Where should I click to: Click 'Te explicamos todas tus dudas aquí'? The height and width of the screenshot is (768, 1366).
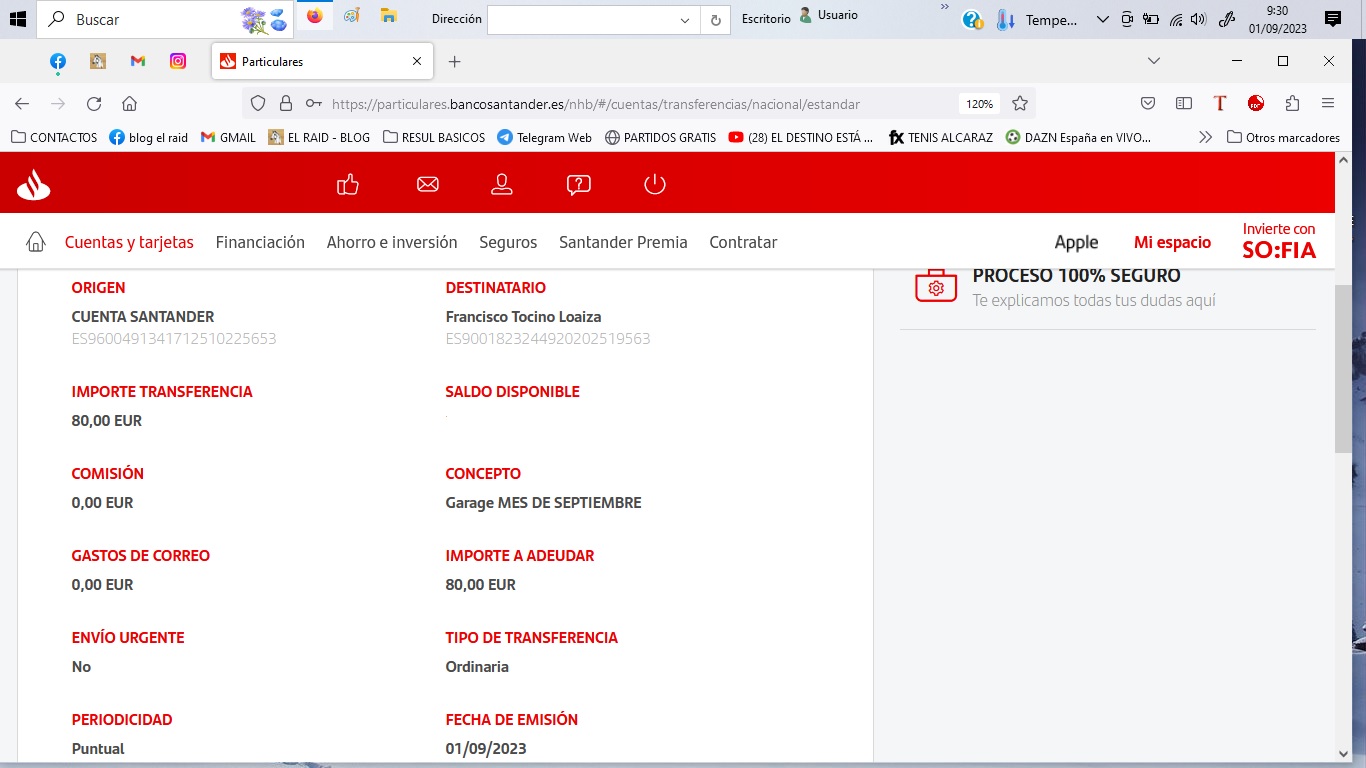1094,301
